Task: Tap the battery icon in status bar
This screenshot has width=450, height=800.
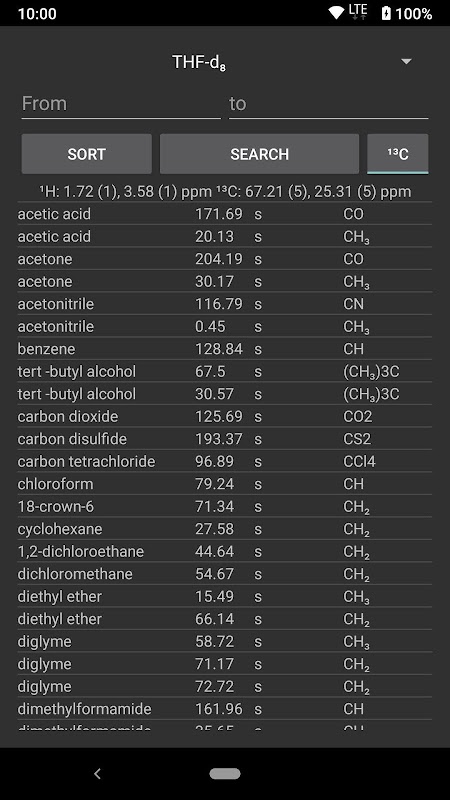Action: [x=386, y=13]
